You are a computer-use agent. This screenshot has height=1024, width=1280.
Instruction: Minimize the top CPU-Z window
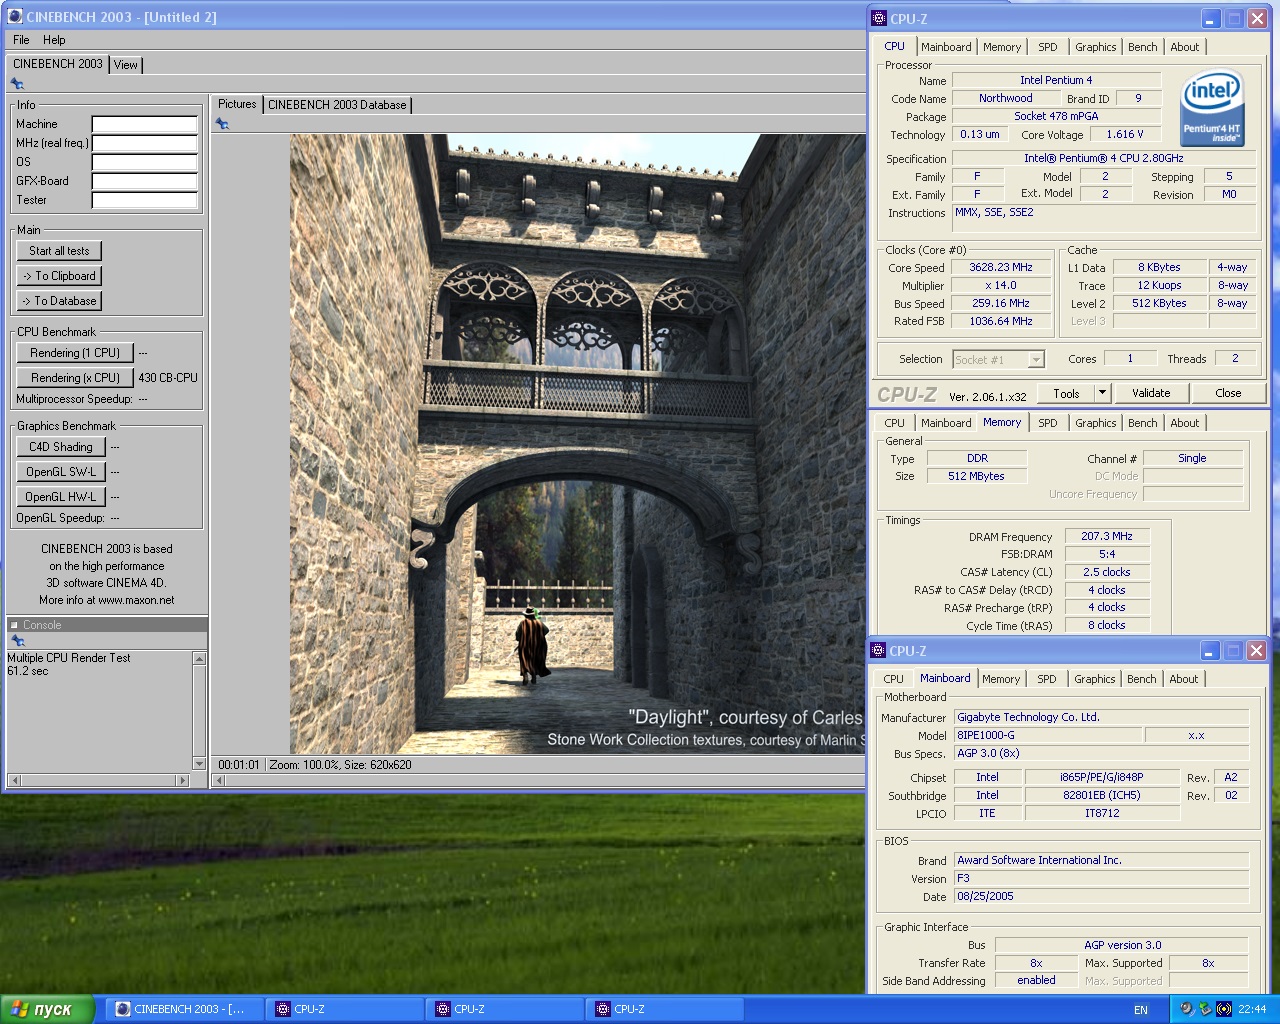click(1211, 18)
